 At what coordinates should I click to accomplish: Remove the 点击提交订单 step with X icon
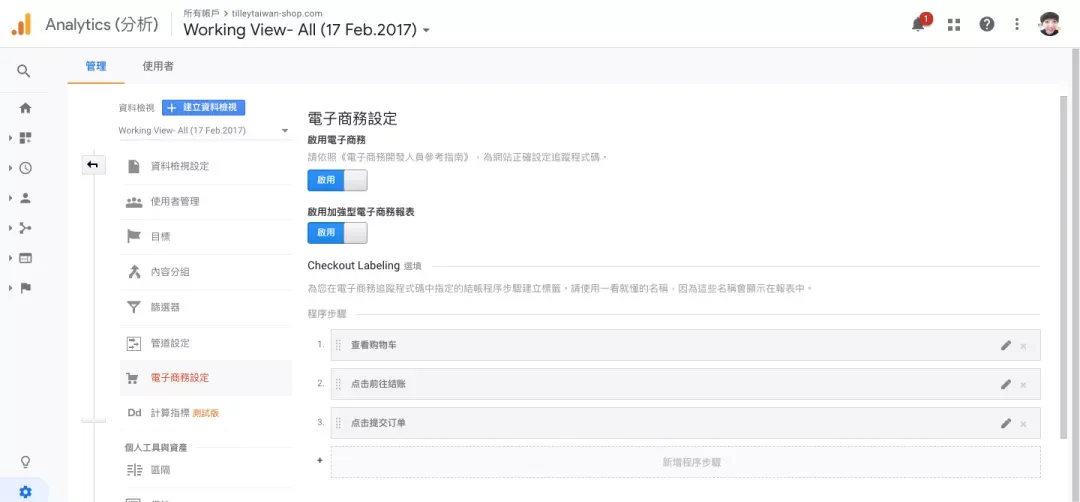(x=1023, y=423)
